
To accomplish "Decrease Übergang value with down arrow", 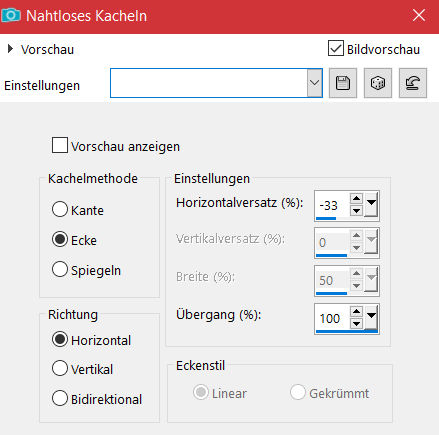I will pos(356,323).
